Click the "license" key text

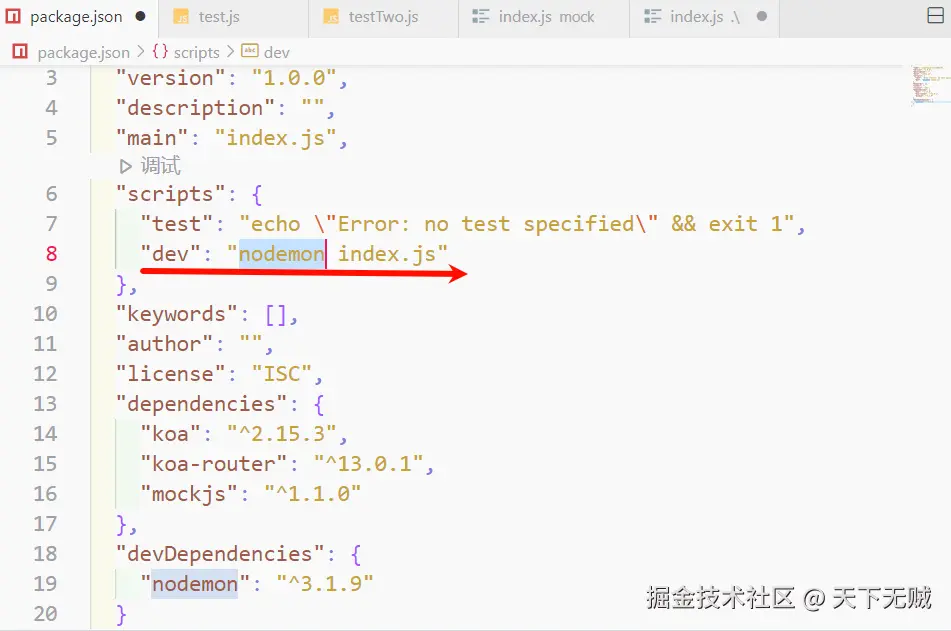(x=170, y=374)
